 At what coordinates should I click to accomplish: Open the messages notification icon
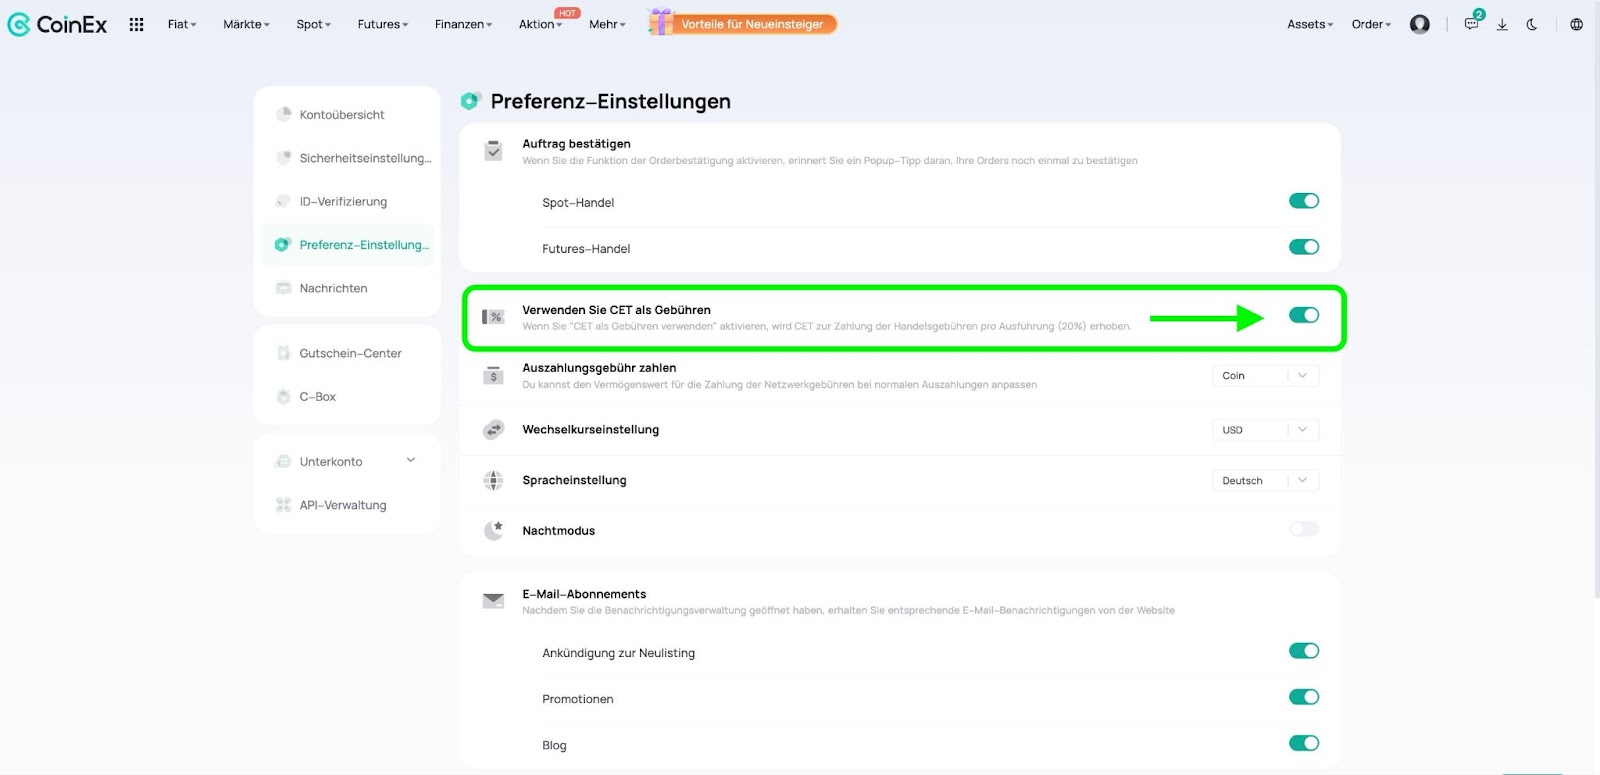1472,23
